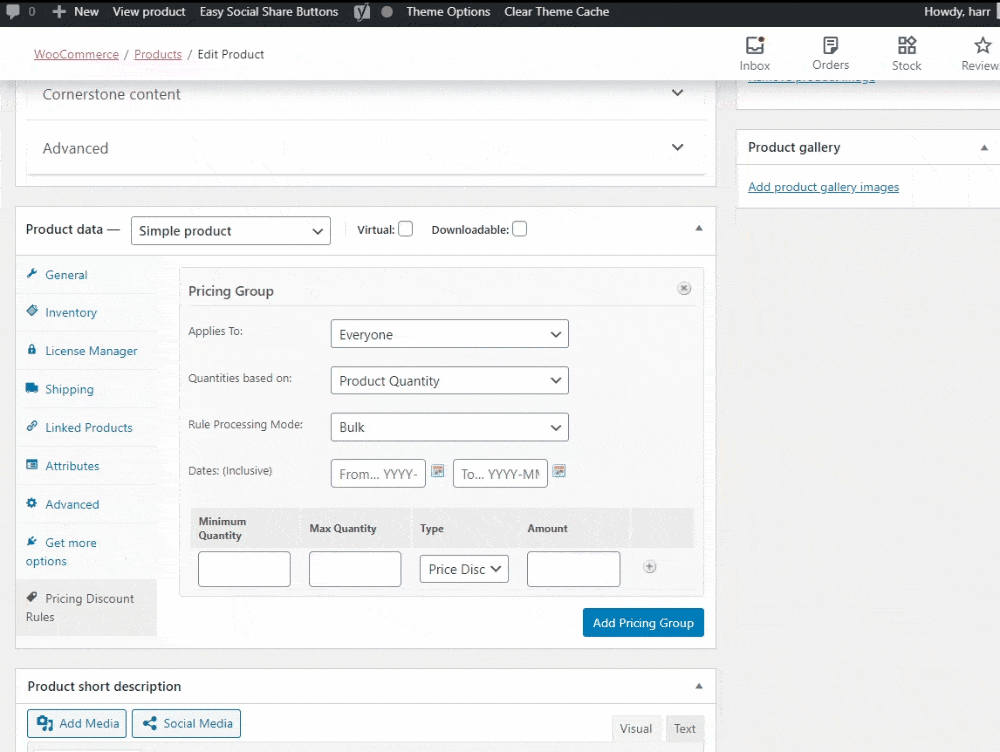Open the To date calendar picker icon
This screenshot has height=752, width=1000.
click(559, 471)
